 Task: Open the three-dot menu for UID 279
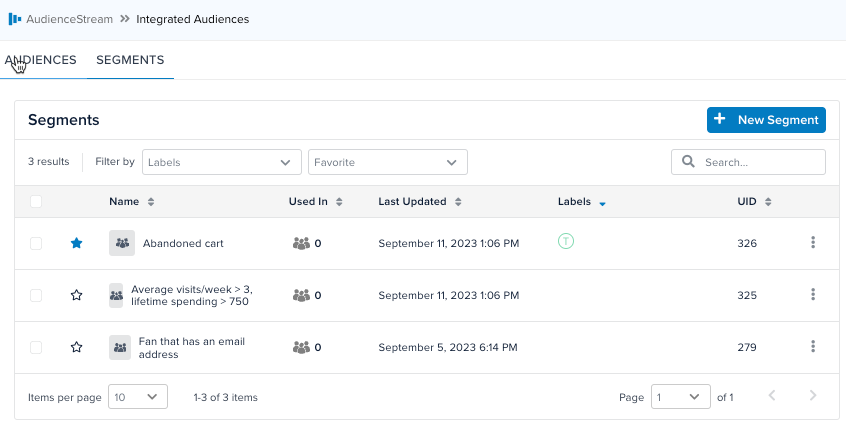813,347
